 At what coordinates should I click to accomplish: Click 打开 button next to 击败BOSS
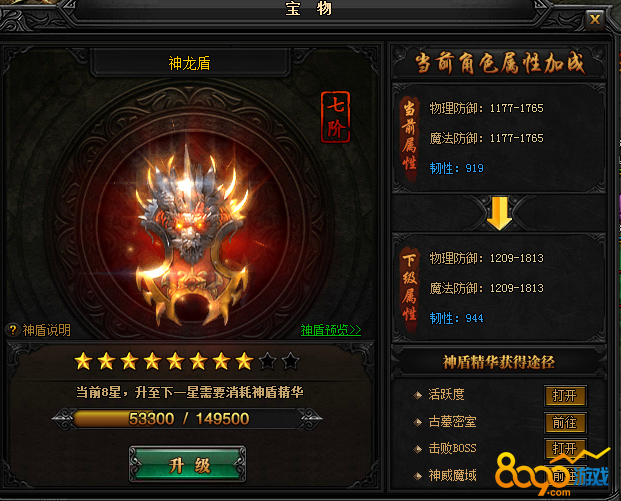[x=565, y=448]
